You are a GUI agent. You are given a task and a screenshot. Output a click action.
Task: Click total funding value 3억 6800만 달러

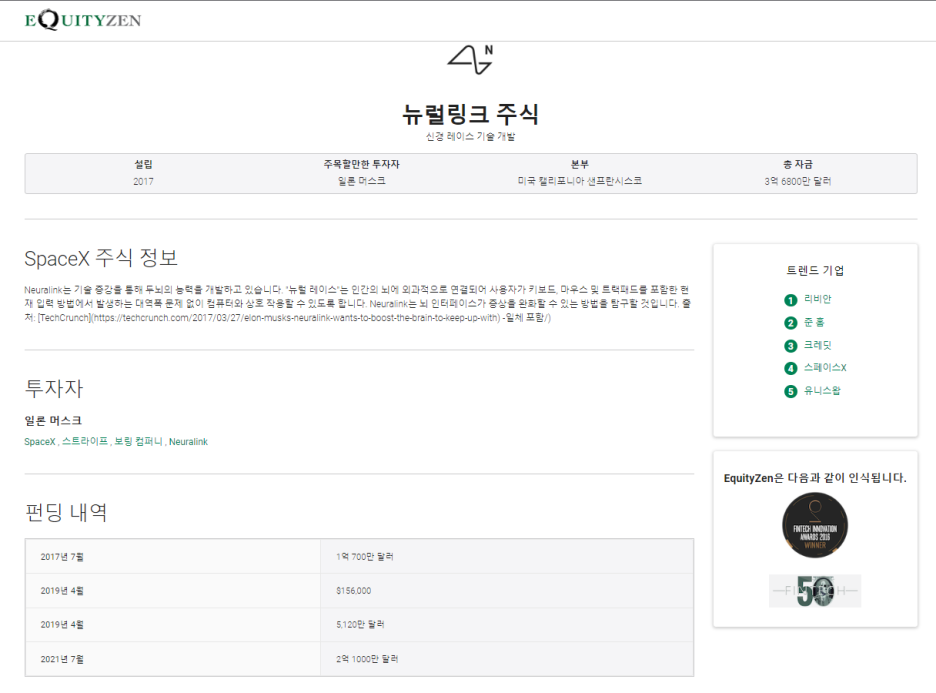coord(798,181)
